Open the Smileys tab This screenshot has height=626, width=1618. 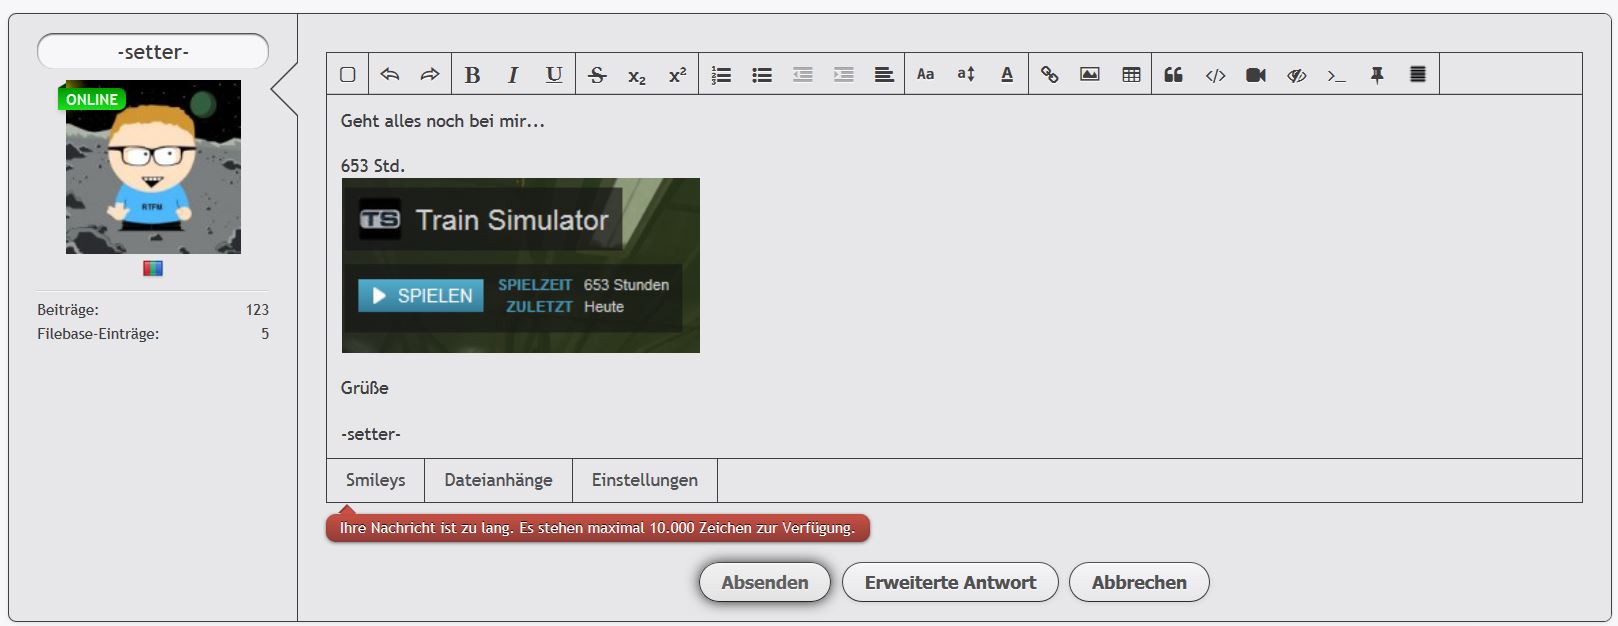pyautogui.click(x=376, y=480)
